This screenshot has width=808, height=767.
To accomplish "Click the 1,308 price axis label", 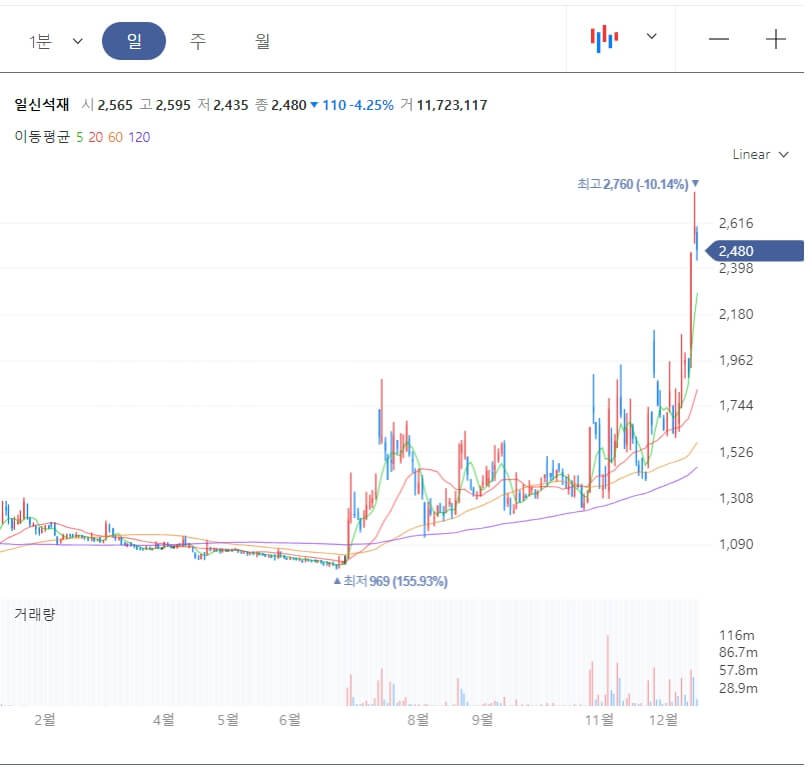I will click(736, 498).
